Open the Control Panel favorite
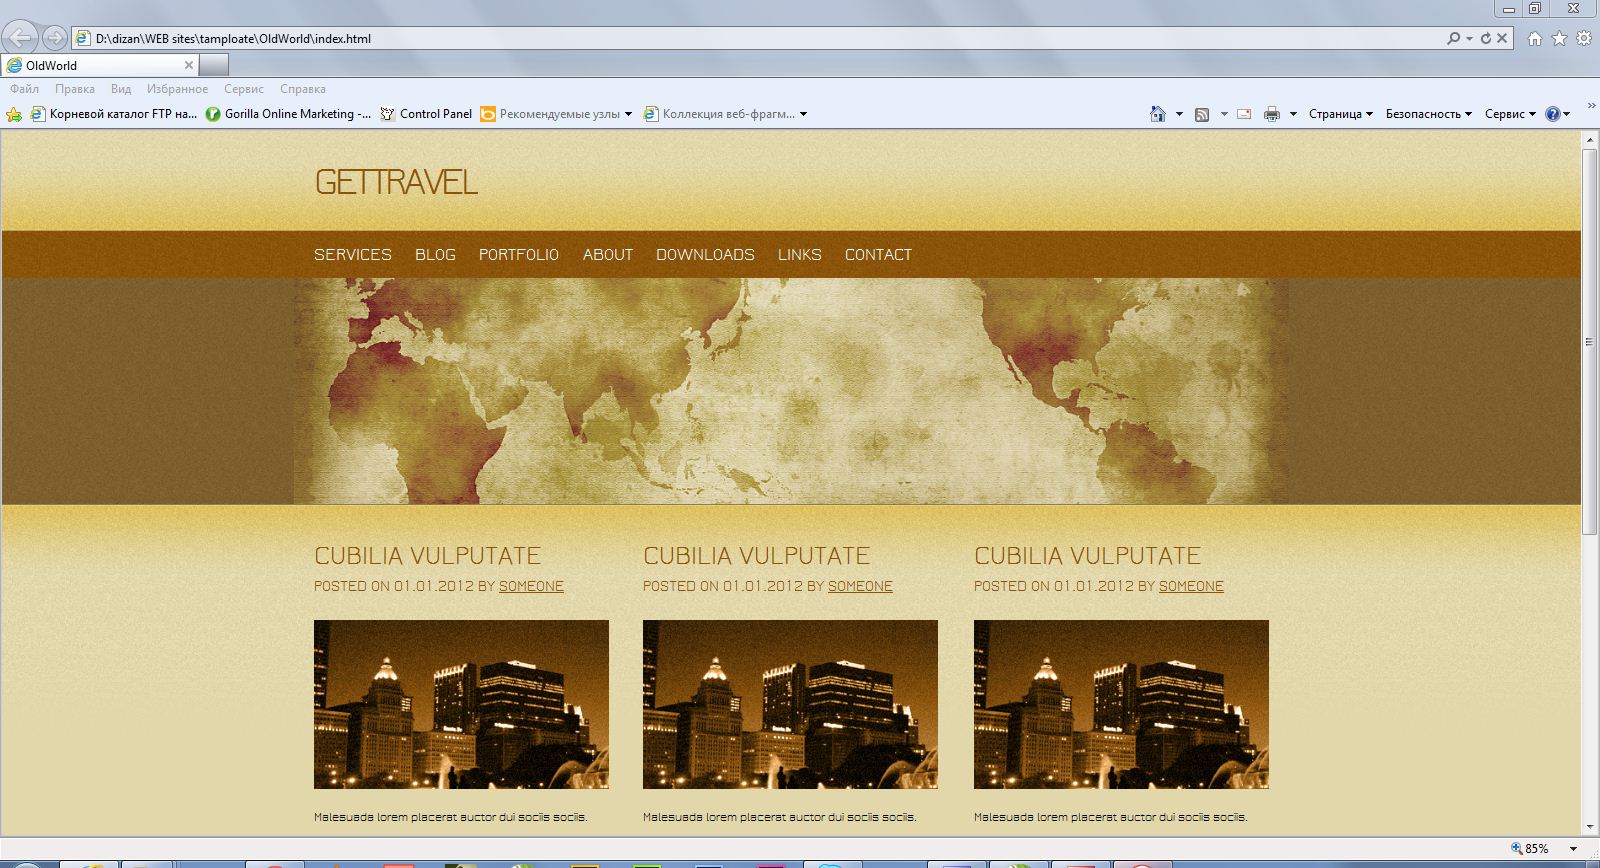This screenshot has height=868, width=1600. coord(426,114)
